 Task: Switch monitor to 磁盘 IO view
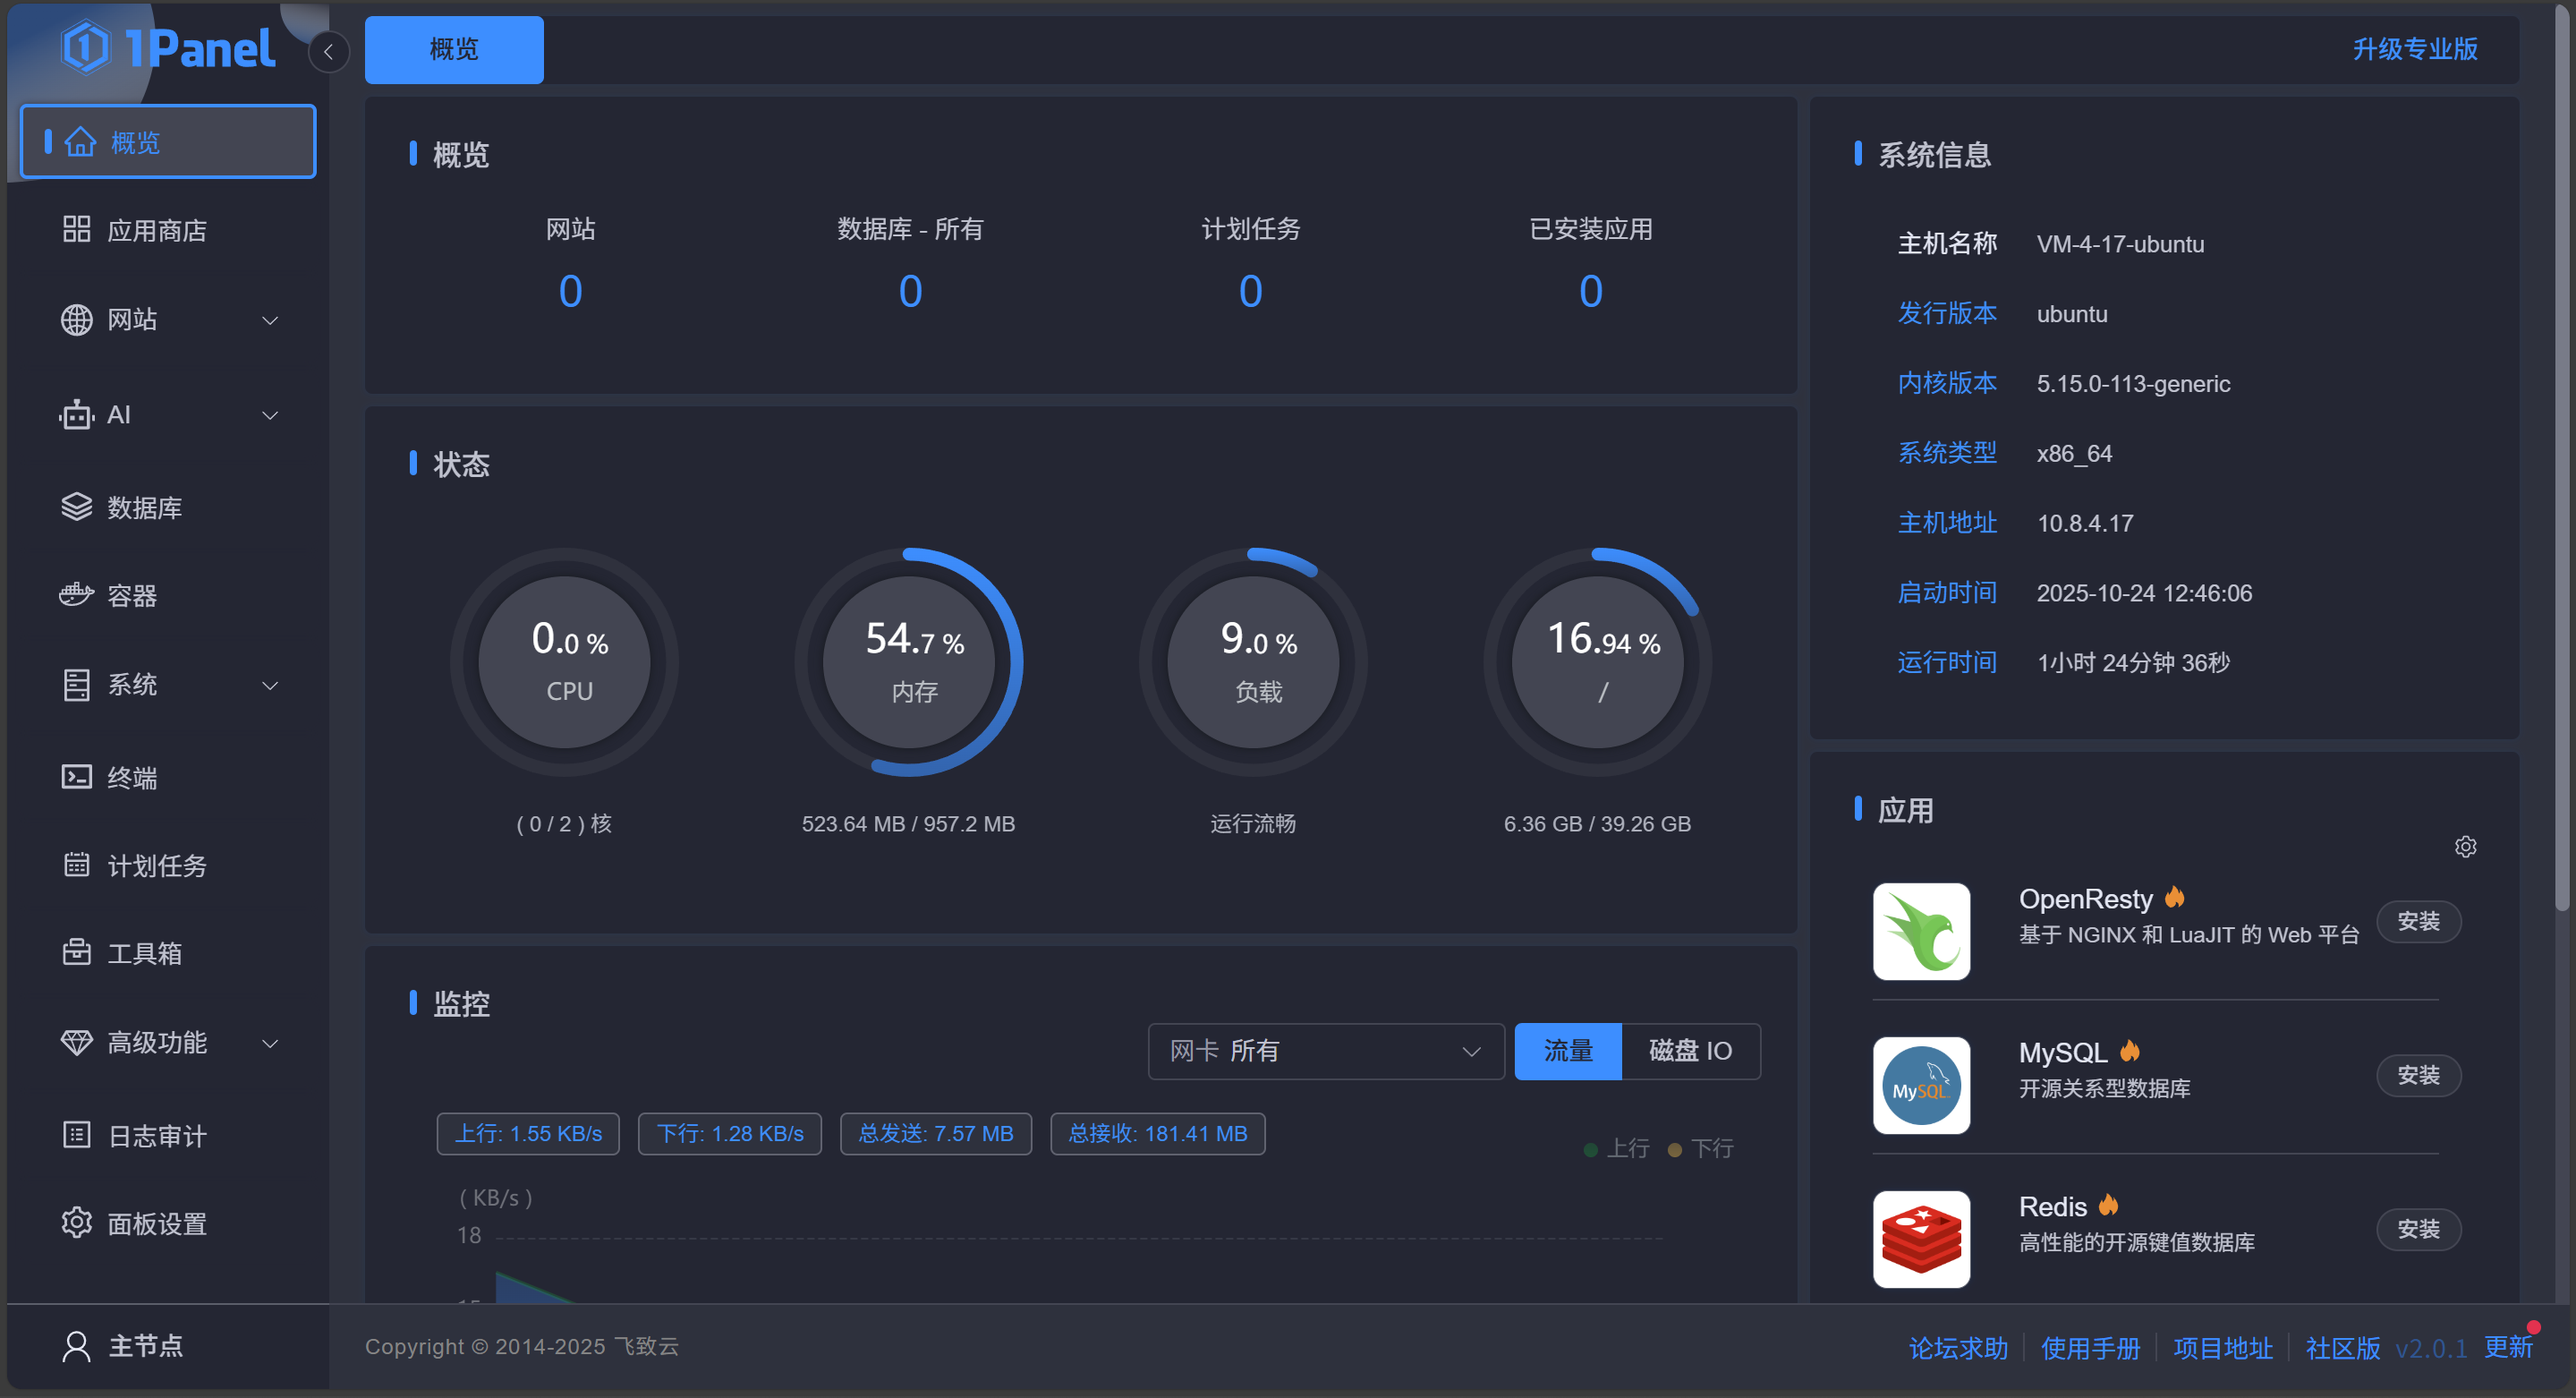pyautogui.click(x=1690, y=1051)
